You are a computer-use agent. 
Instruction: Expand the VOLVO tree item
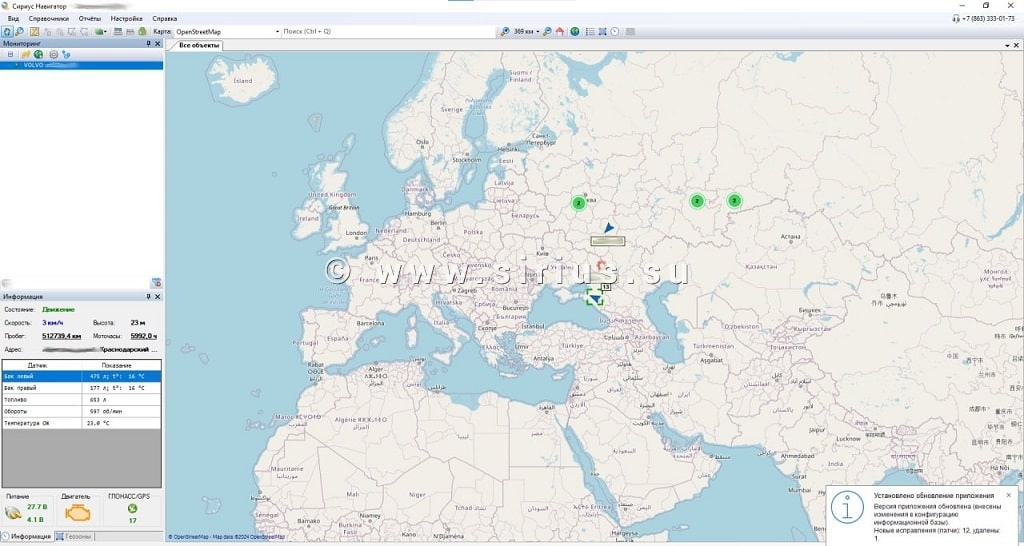[16, 65]
